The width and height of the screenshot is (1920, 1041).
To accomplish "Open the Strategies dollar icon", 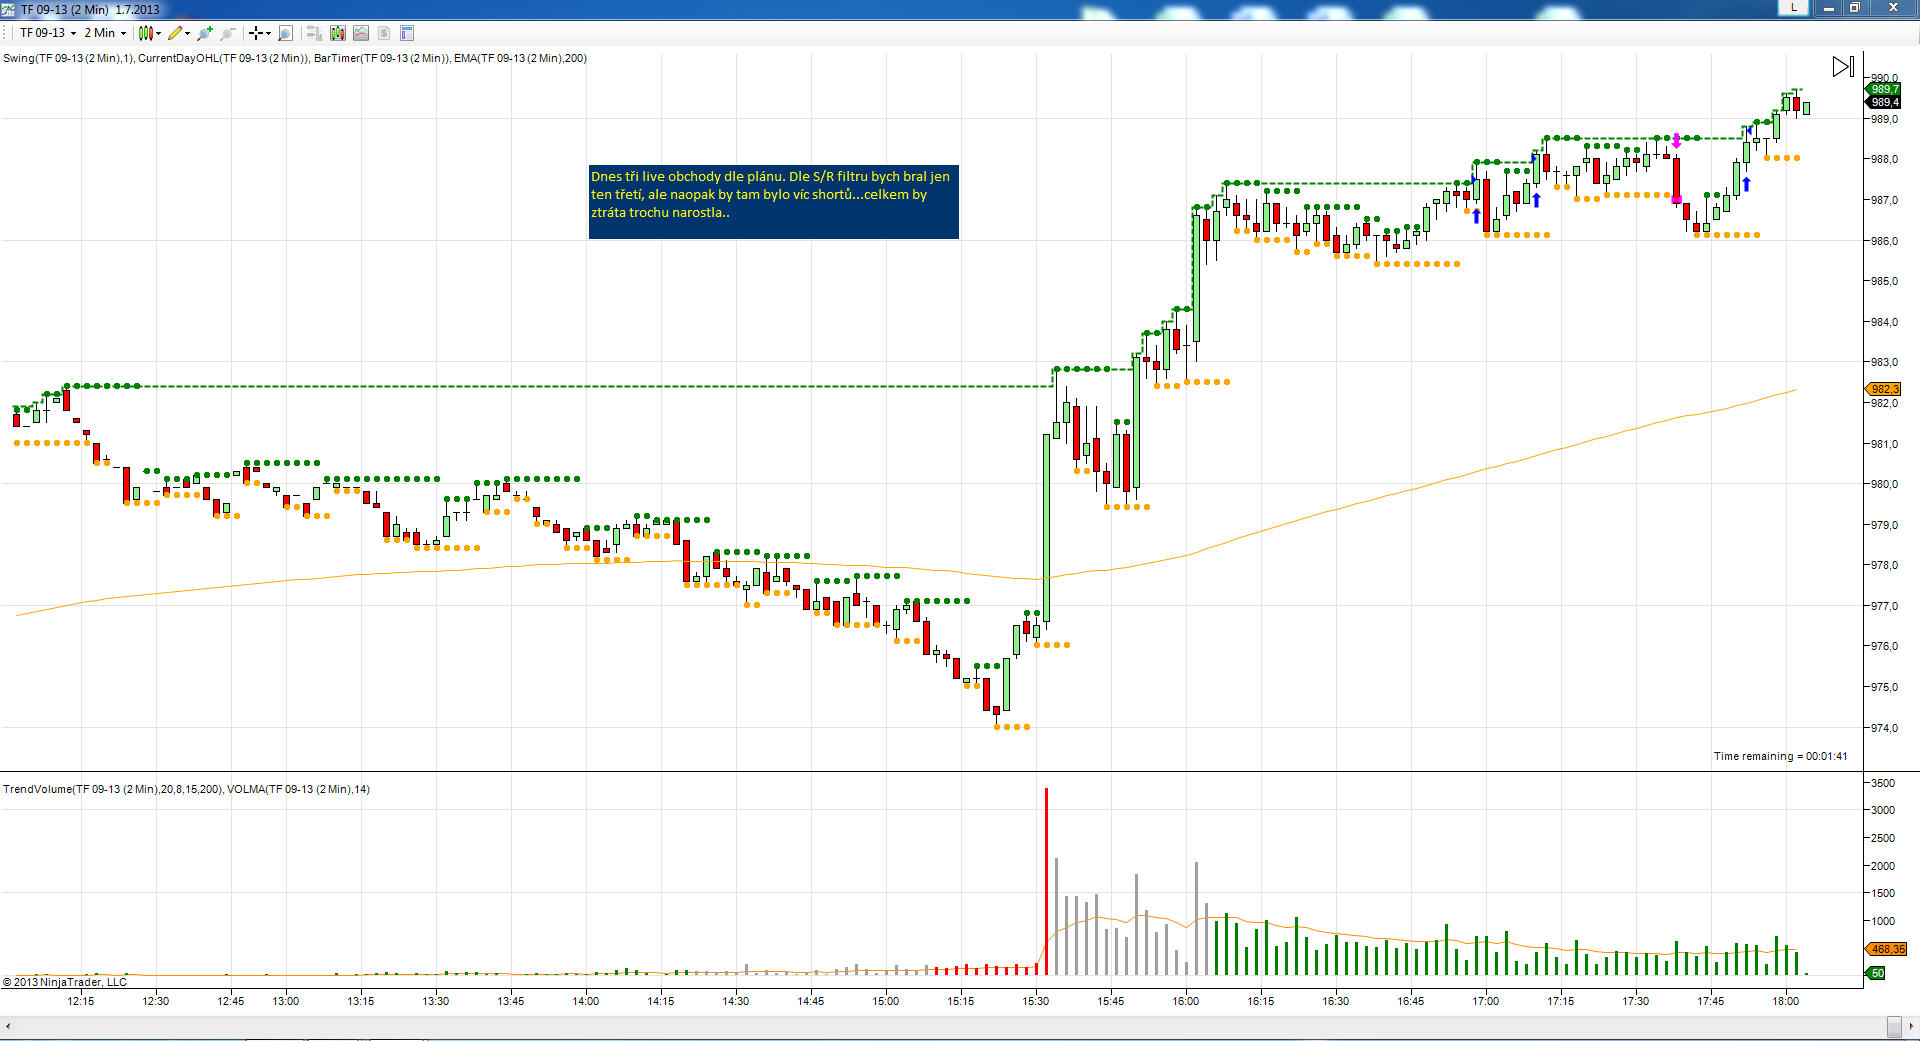I will coord(384,33).
